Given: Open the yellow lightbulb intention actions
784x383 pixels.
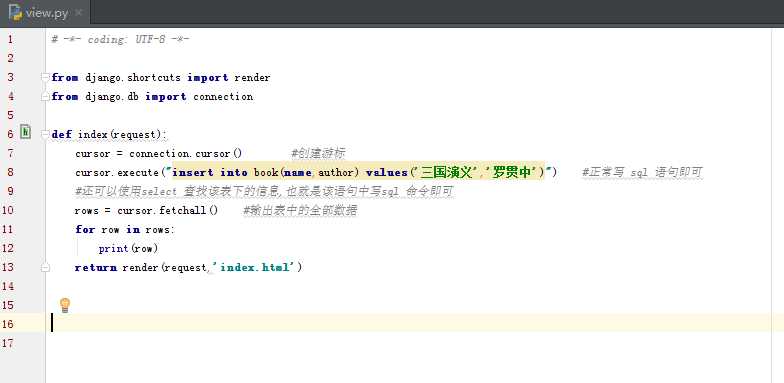Looking at the screenshot, I should pyautogui.click(x=64, y=305).
